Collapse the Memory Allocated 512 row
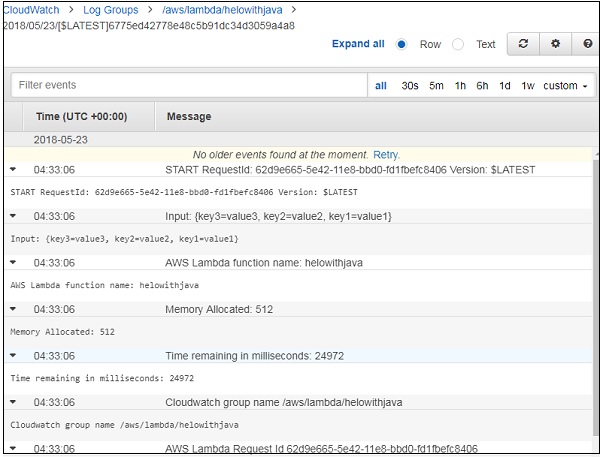 point(13,310)
